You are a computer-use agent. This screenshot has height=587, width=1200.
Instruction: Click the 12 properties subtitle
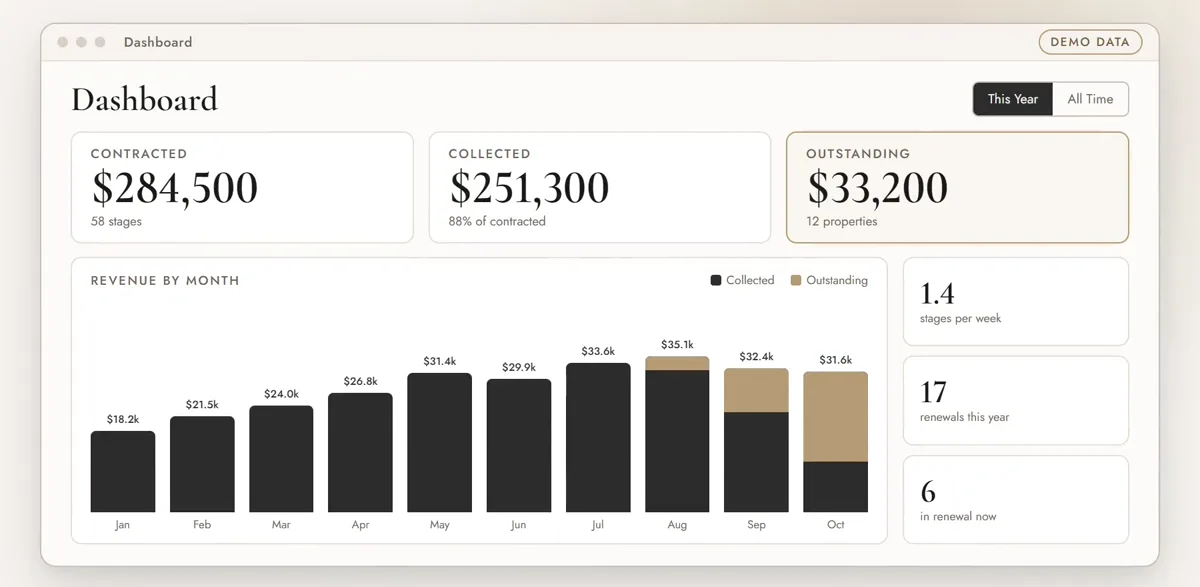click(842, 222)
